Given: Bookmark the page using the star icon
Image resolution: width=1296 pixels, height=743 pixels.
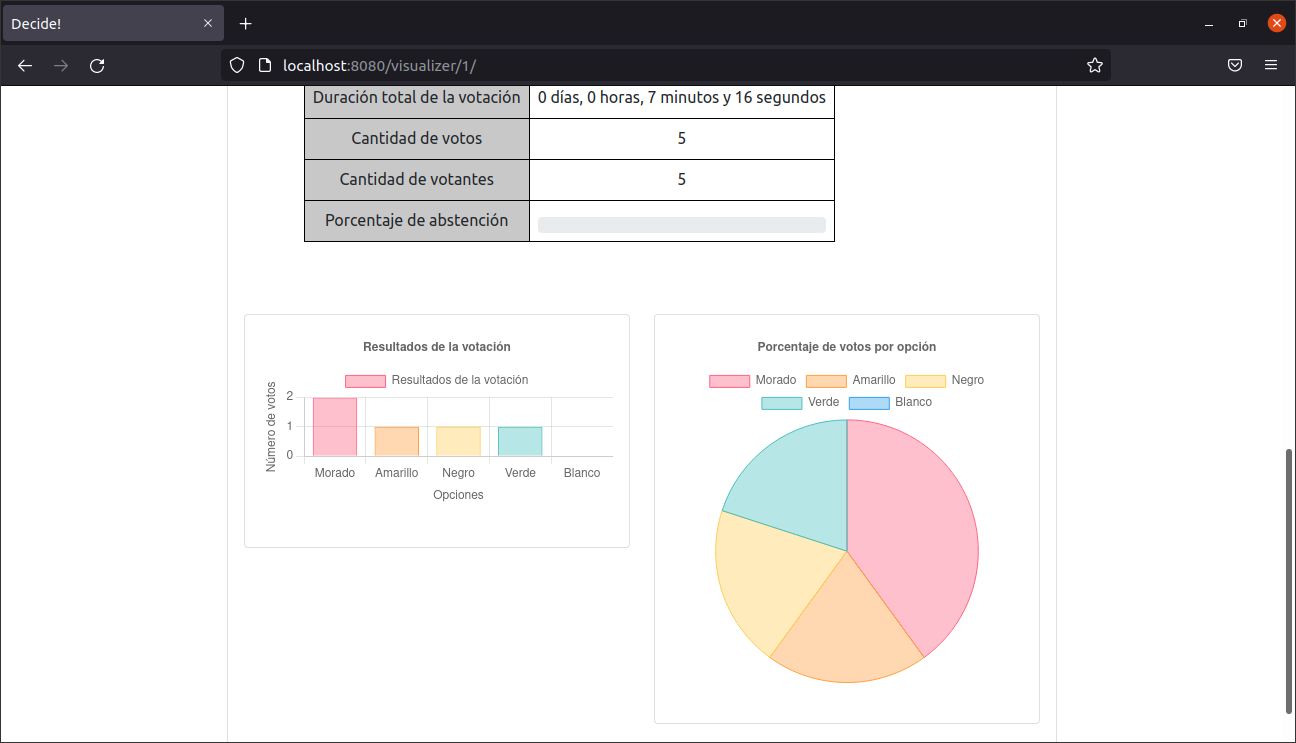Looking at the screenshot, I should [x=1095, y=64].
